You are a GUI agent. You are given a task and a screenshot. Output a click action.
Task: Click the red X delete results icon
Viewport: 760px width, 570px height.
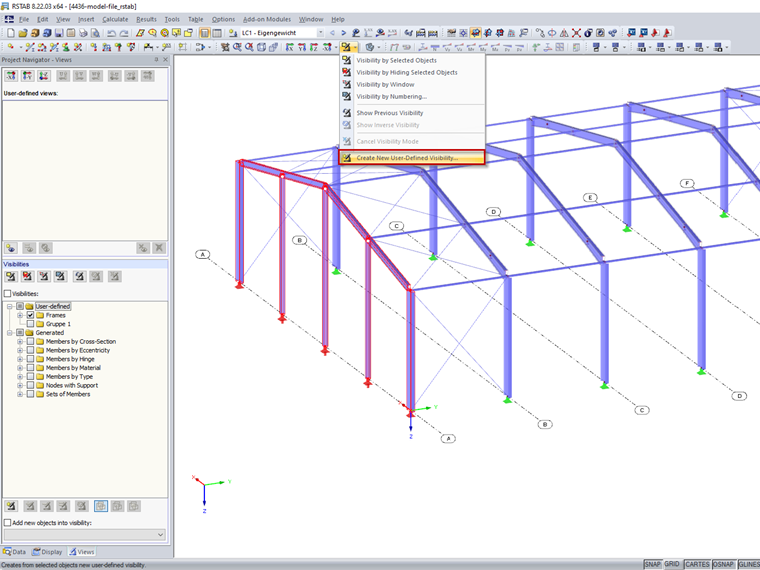576,33
